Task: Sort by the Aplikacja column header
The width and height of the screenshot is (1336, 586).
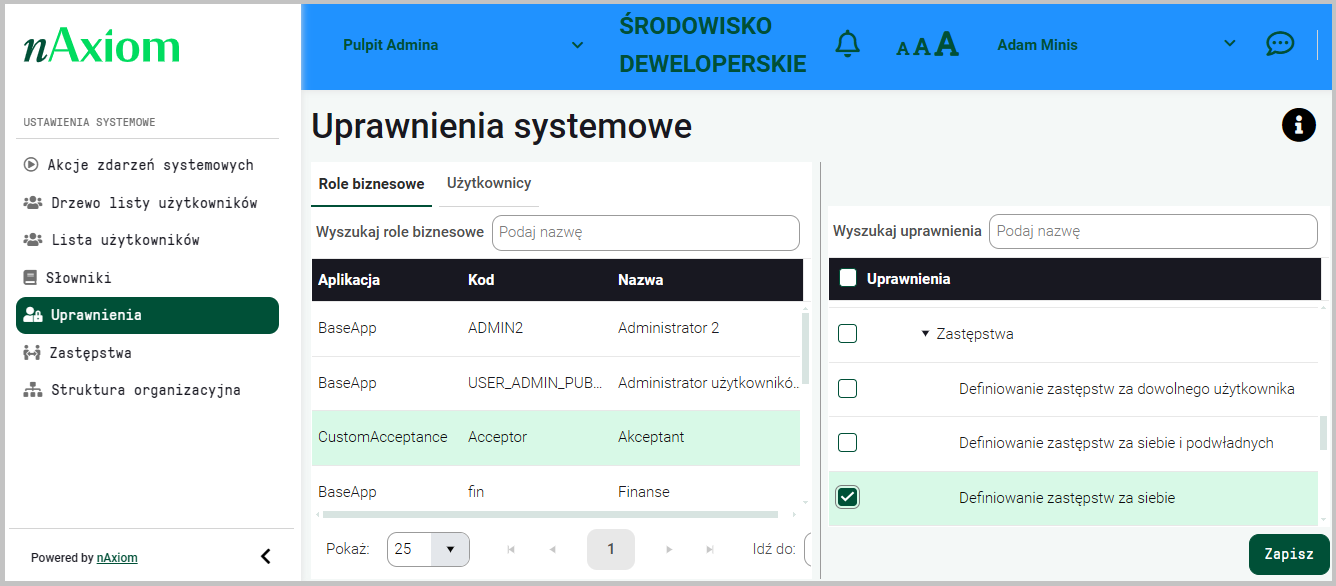Action: click(349, 280)
